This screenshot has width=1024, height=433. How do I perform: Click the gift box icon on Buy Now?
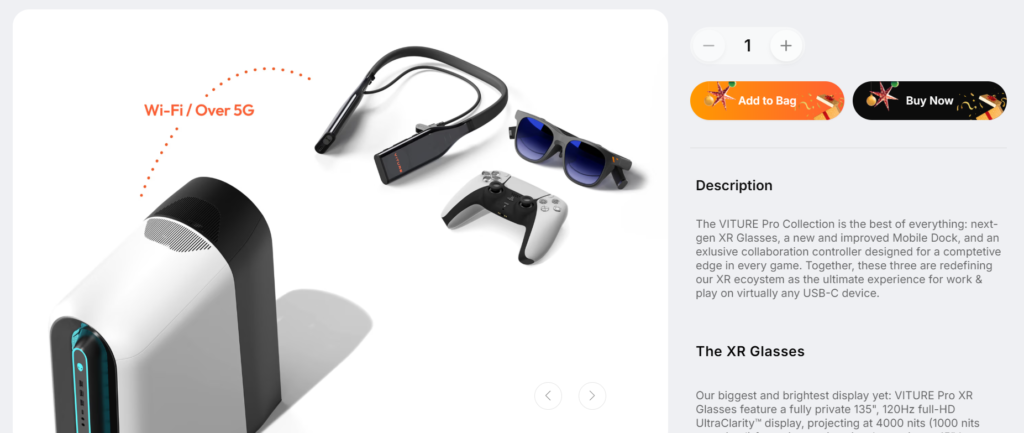[991, 106]
